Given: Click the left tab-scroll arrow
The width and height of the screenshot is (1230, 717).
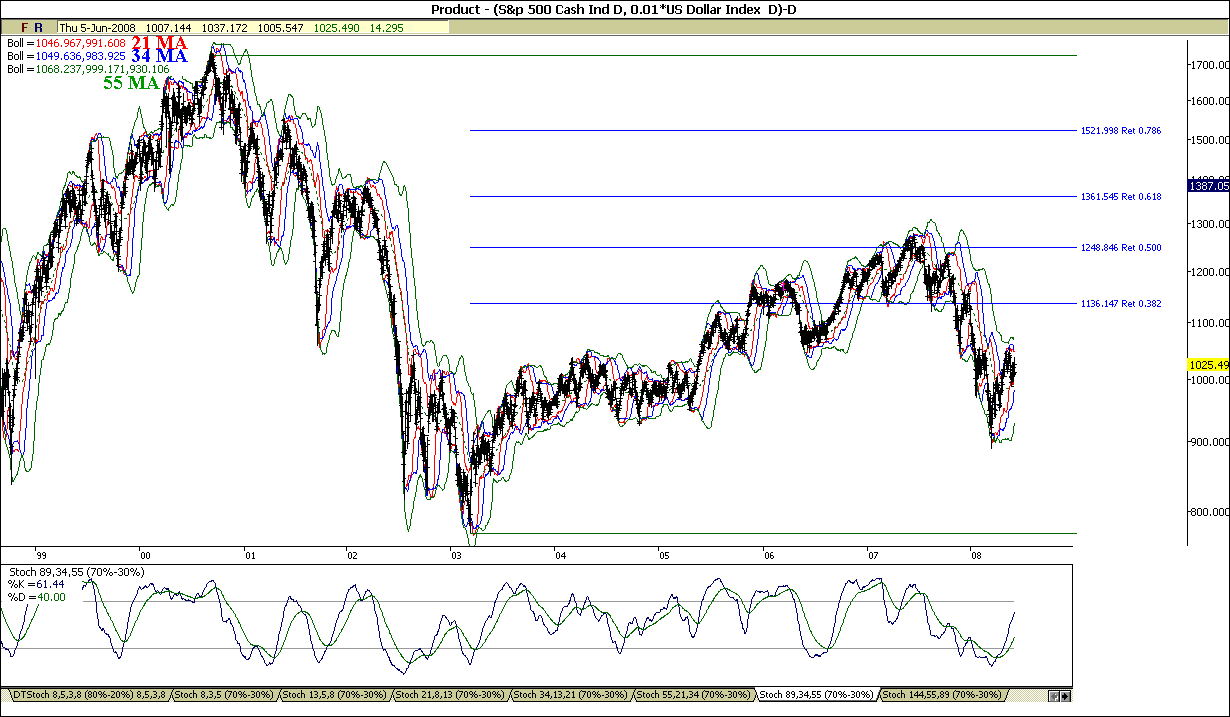Looking at the screenshot, I should click(1055, 695).
